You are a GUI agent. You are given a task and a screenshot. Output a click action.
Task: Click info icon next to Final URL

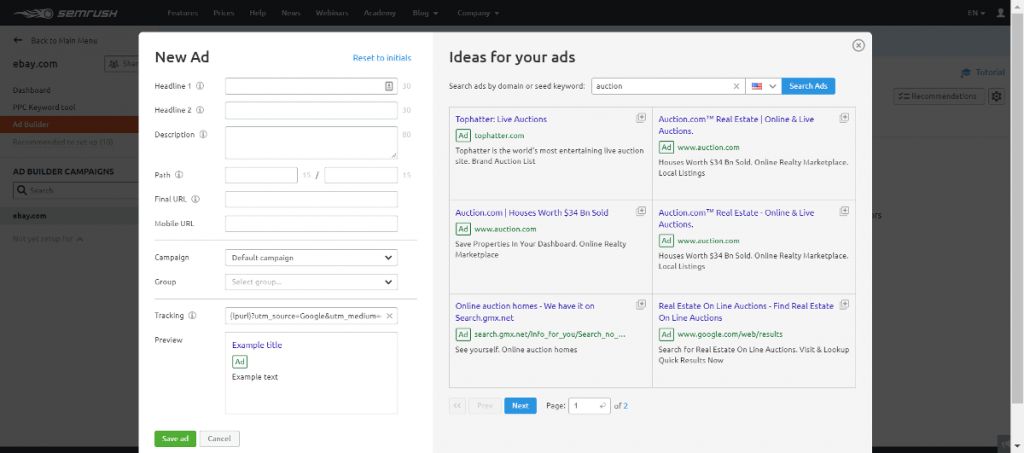(195, 199)
